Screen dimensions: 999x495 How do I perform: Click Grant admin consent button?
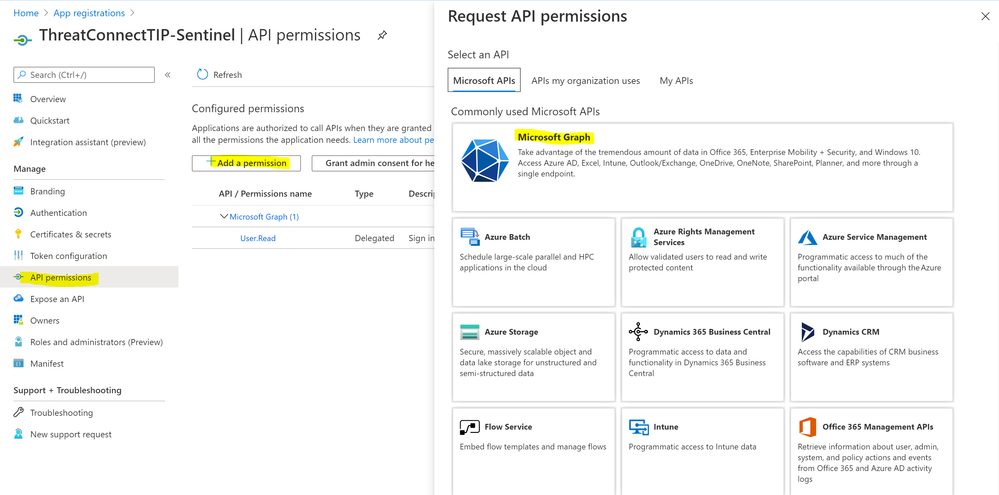point(373,163)
